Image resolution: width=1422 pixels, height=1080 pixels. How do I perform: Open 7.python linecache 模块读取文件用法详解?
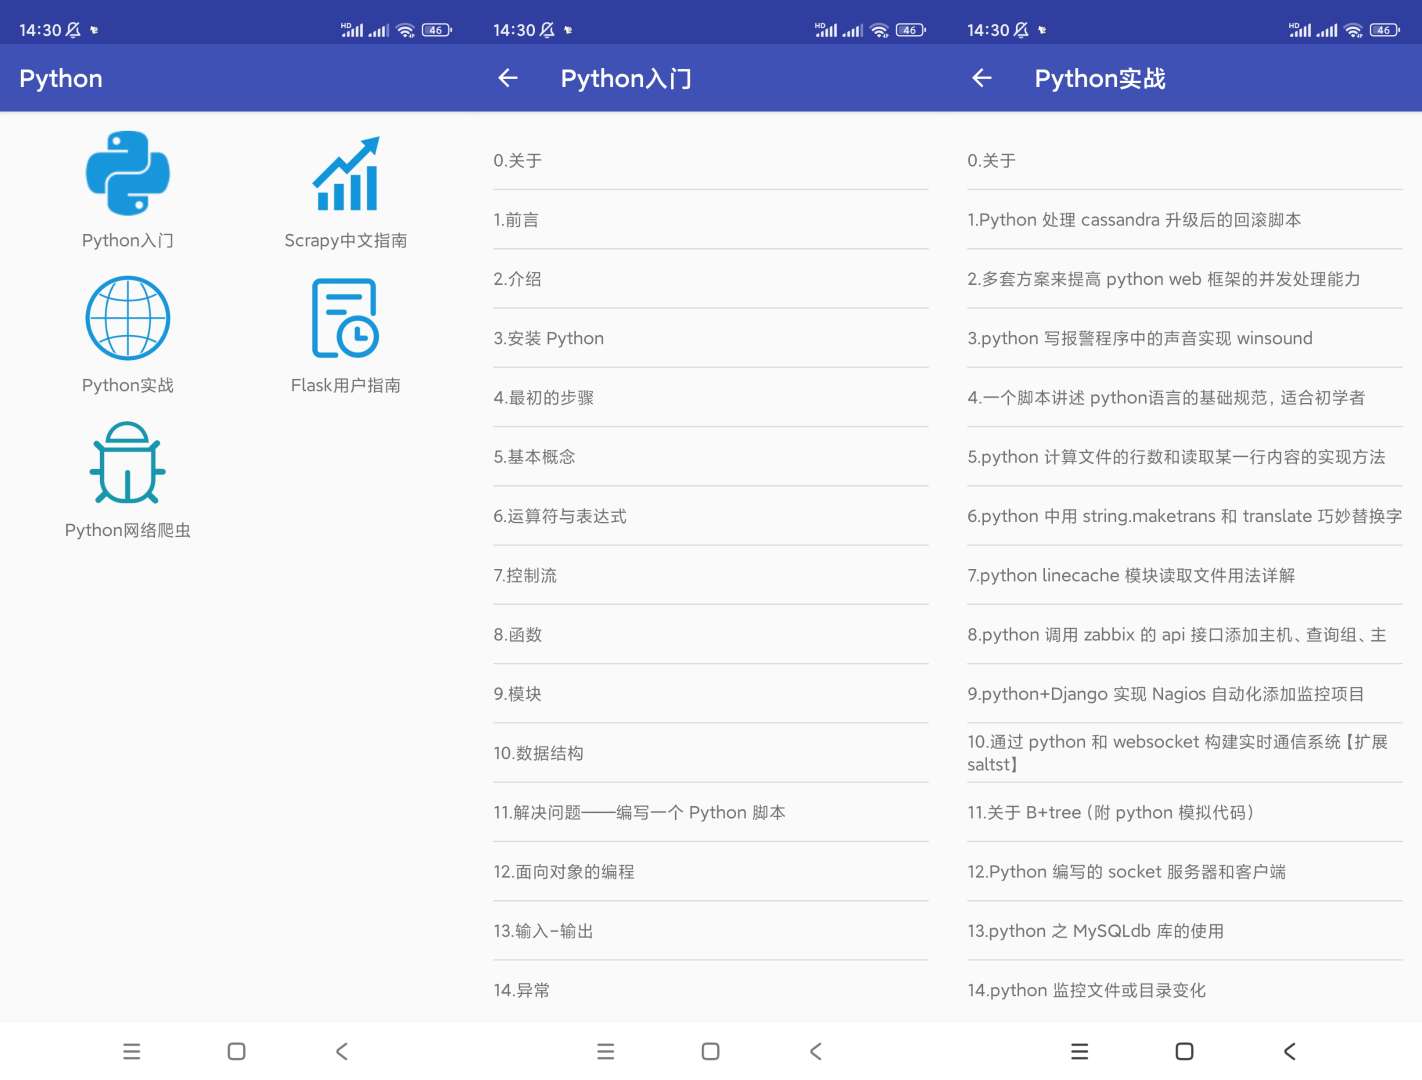click(x=1185, y=575)
